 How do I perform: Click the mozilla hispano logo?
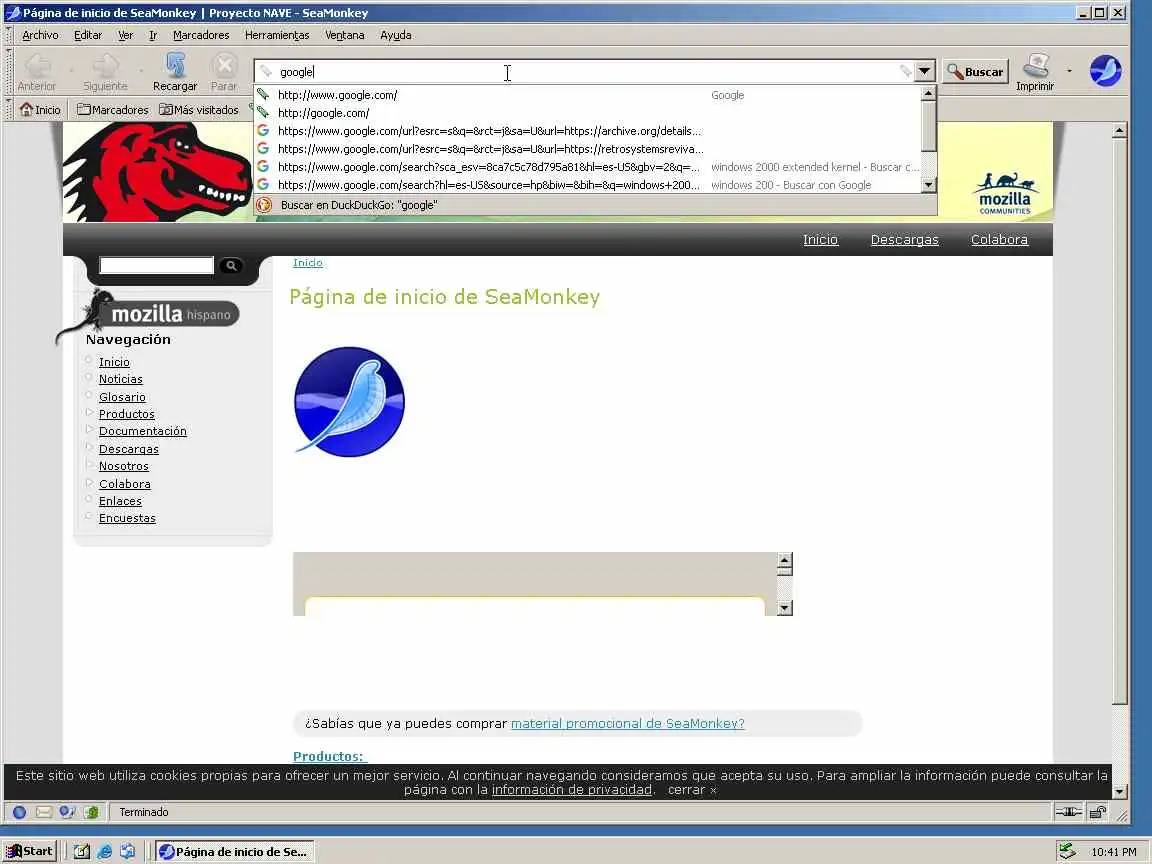[148, 314]
